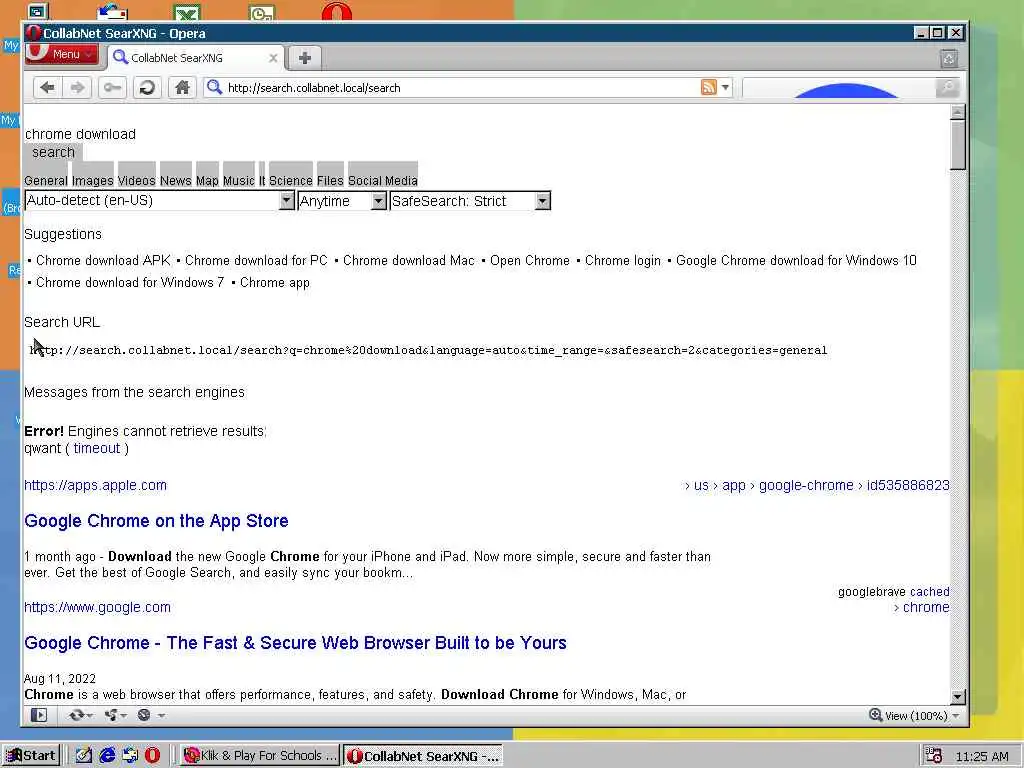Click the chrome download query field
This screenshot has width=1024, height=768.
[80, 134]
